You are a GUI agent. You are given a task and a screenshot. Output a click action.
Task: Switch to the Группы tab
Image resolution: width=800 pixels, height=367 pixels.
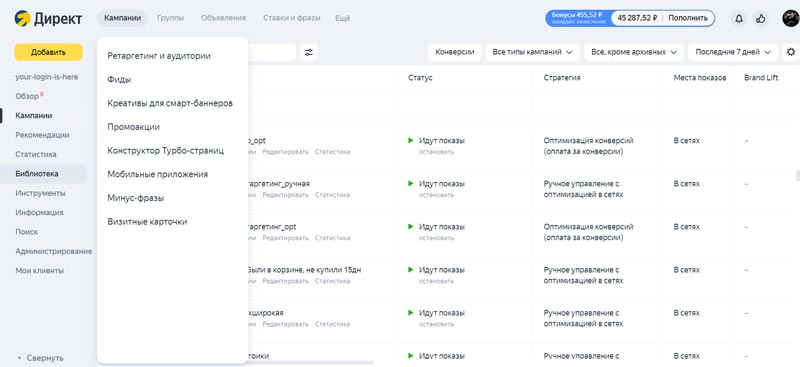pyautogui.click(x=170, y=18)
